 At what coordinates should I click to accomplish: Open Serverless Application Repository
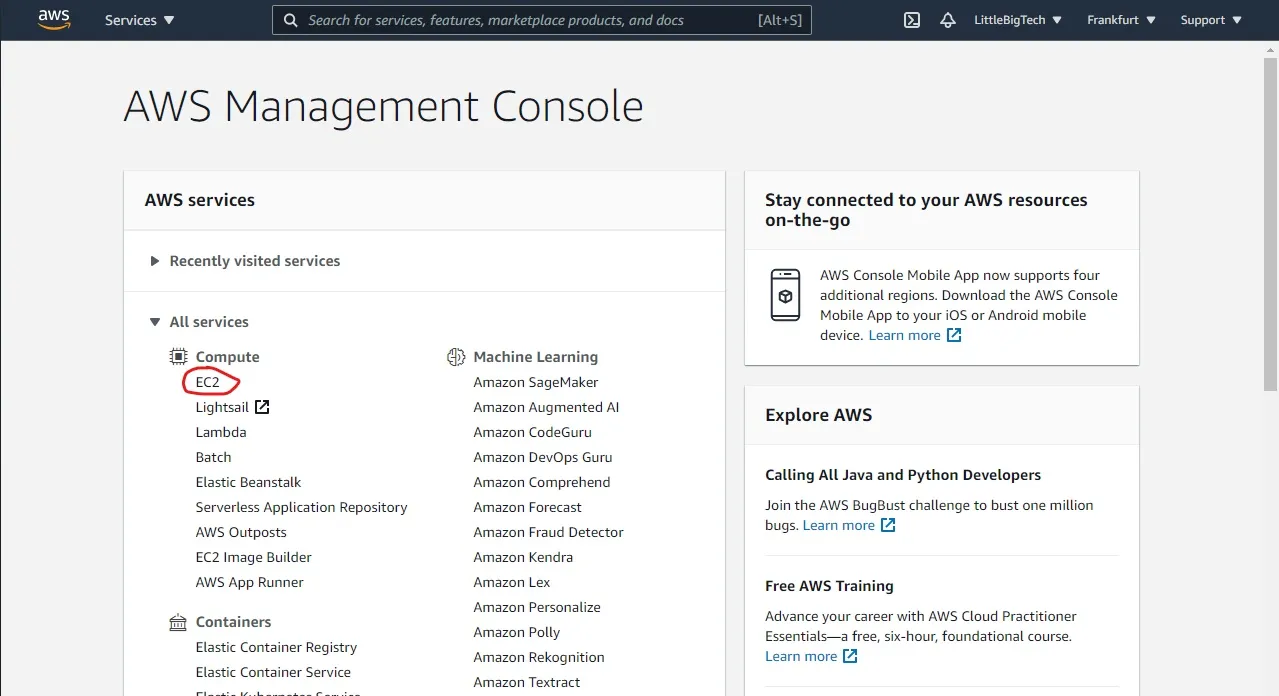[x=302, y=507]
